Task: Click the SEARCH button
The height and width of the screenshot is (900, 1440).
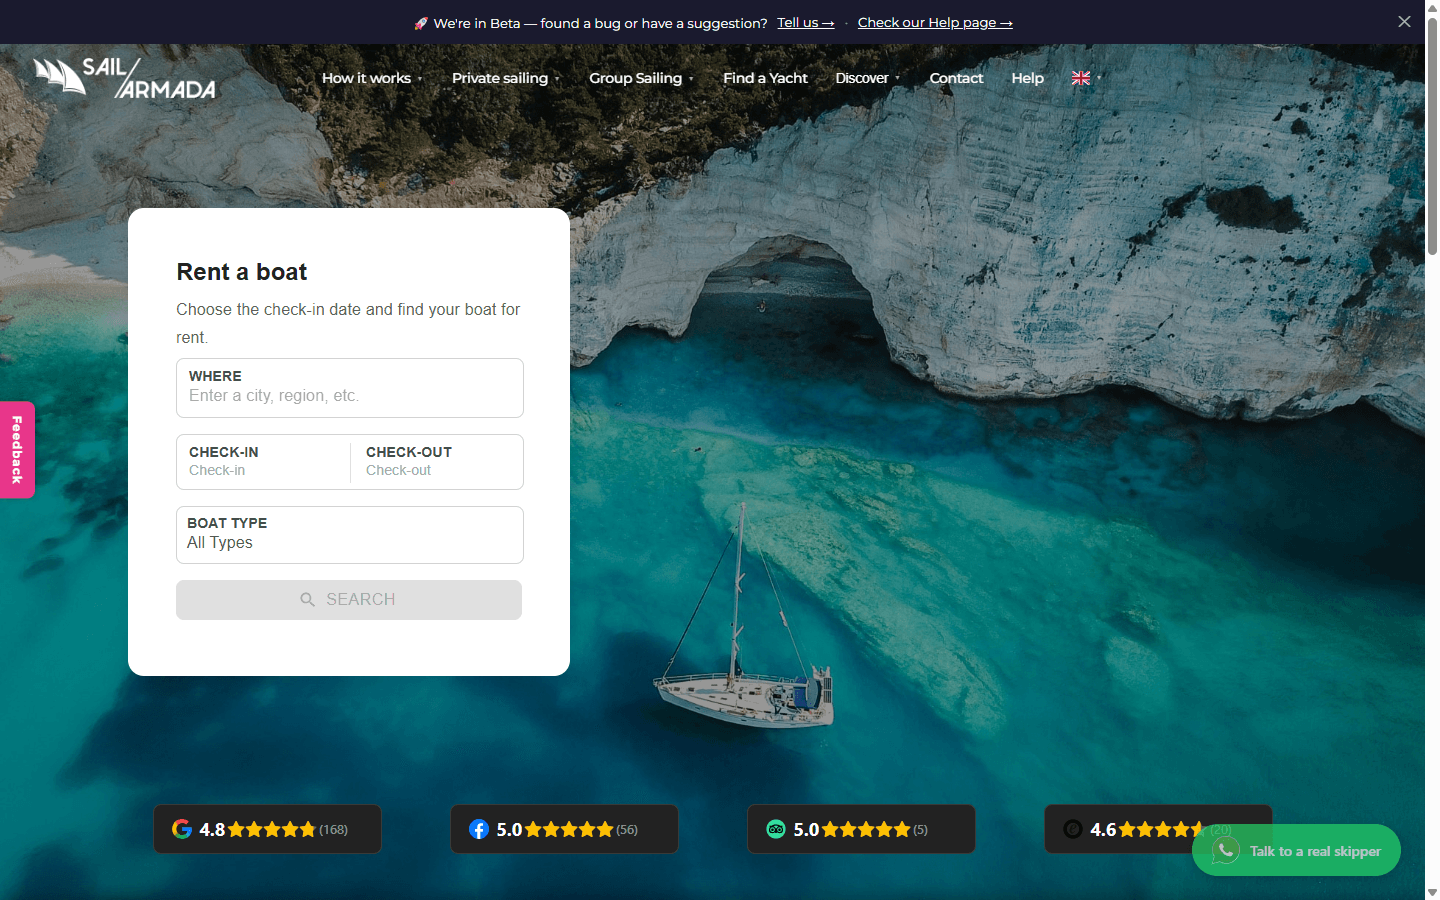Action: (x=349, y=600)
